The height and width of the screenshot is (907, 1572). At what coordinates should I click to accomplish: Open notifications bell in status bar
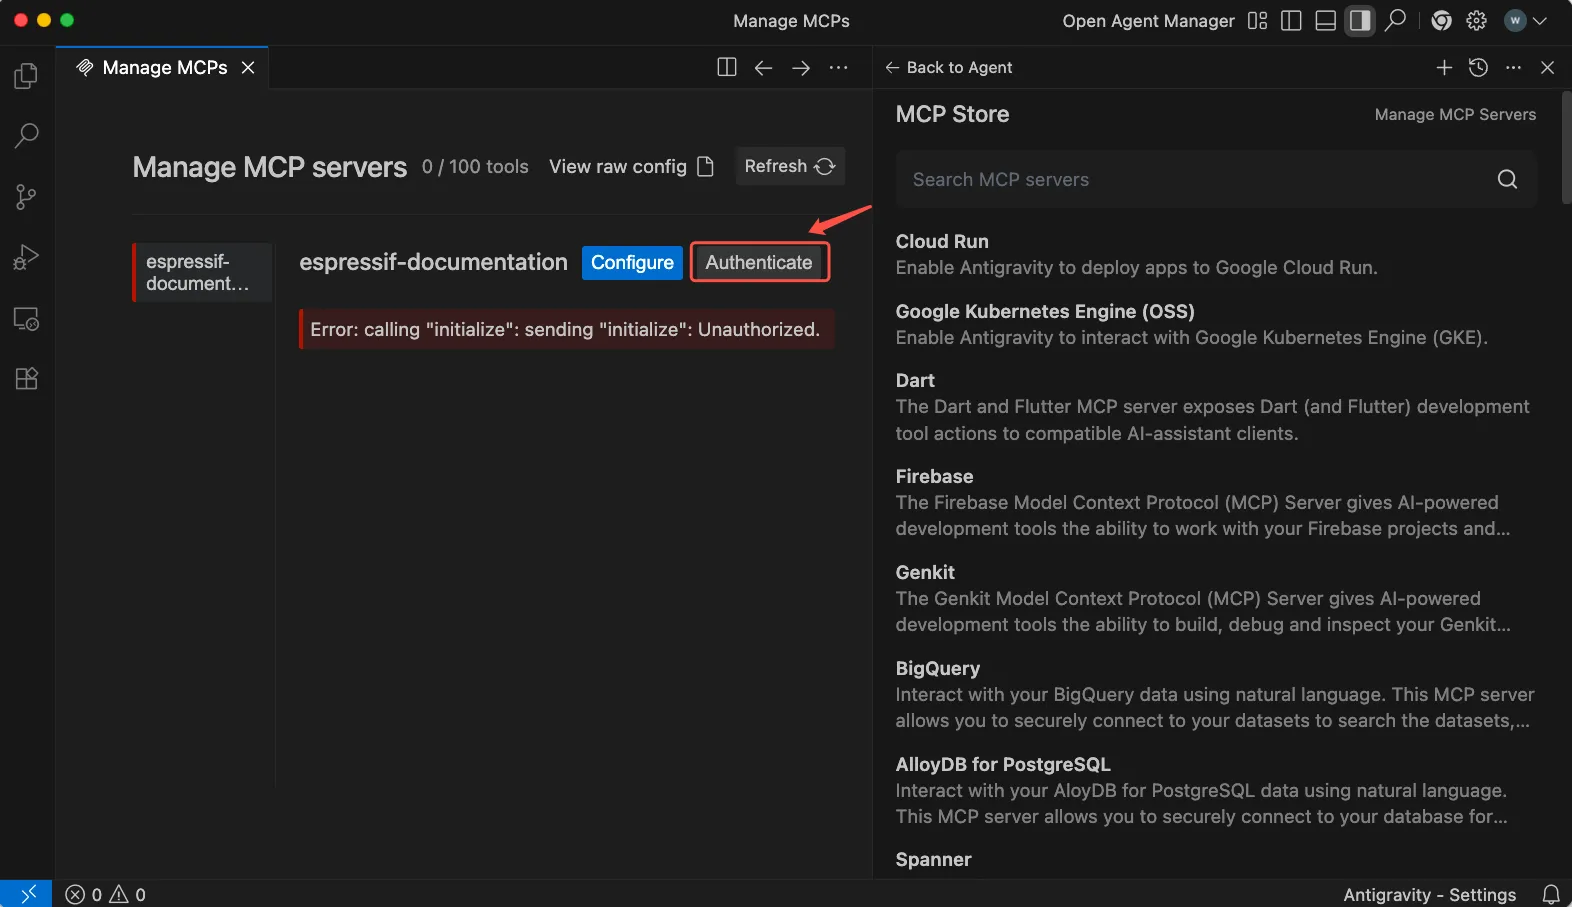pos(1551,895)
